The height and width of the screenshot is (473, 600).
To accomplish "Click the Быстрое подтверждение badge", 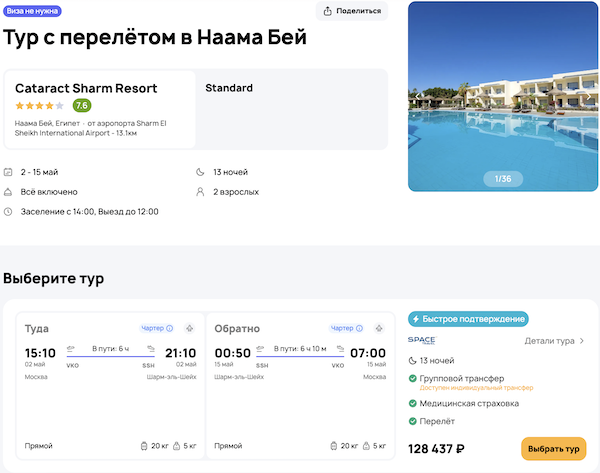I will (468, 319).
